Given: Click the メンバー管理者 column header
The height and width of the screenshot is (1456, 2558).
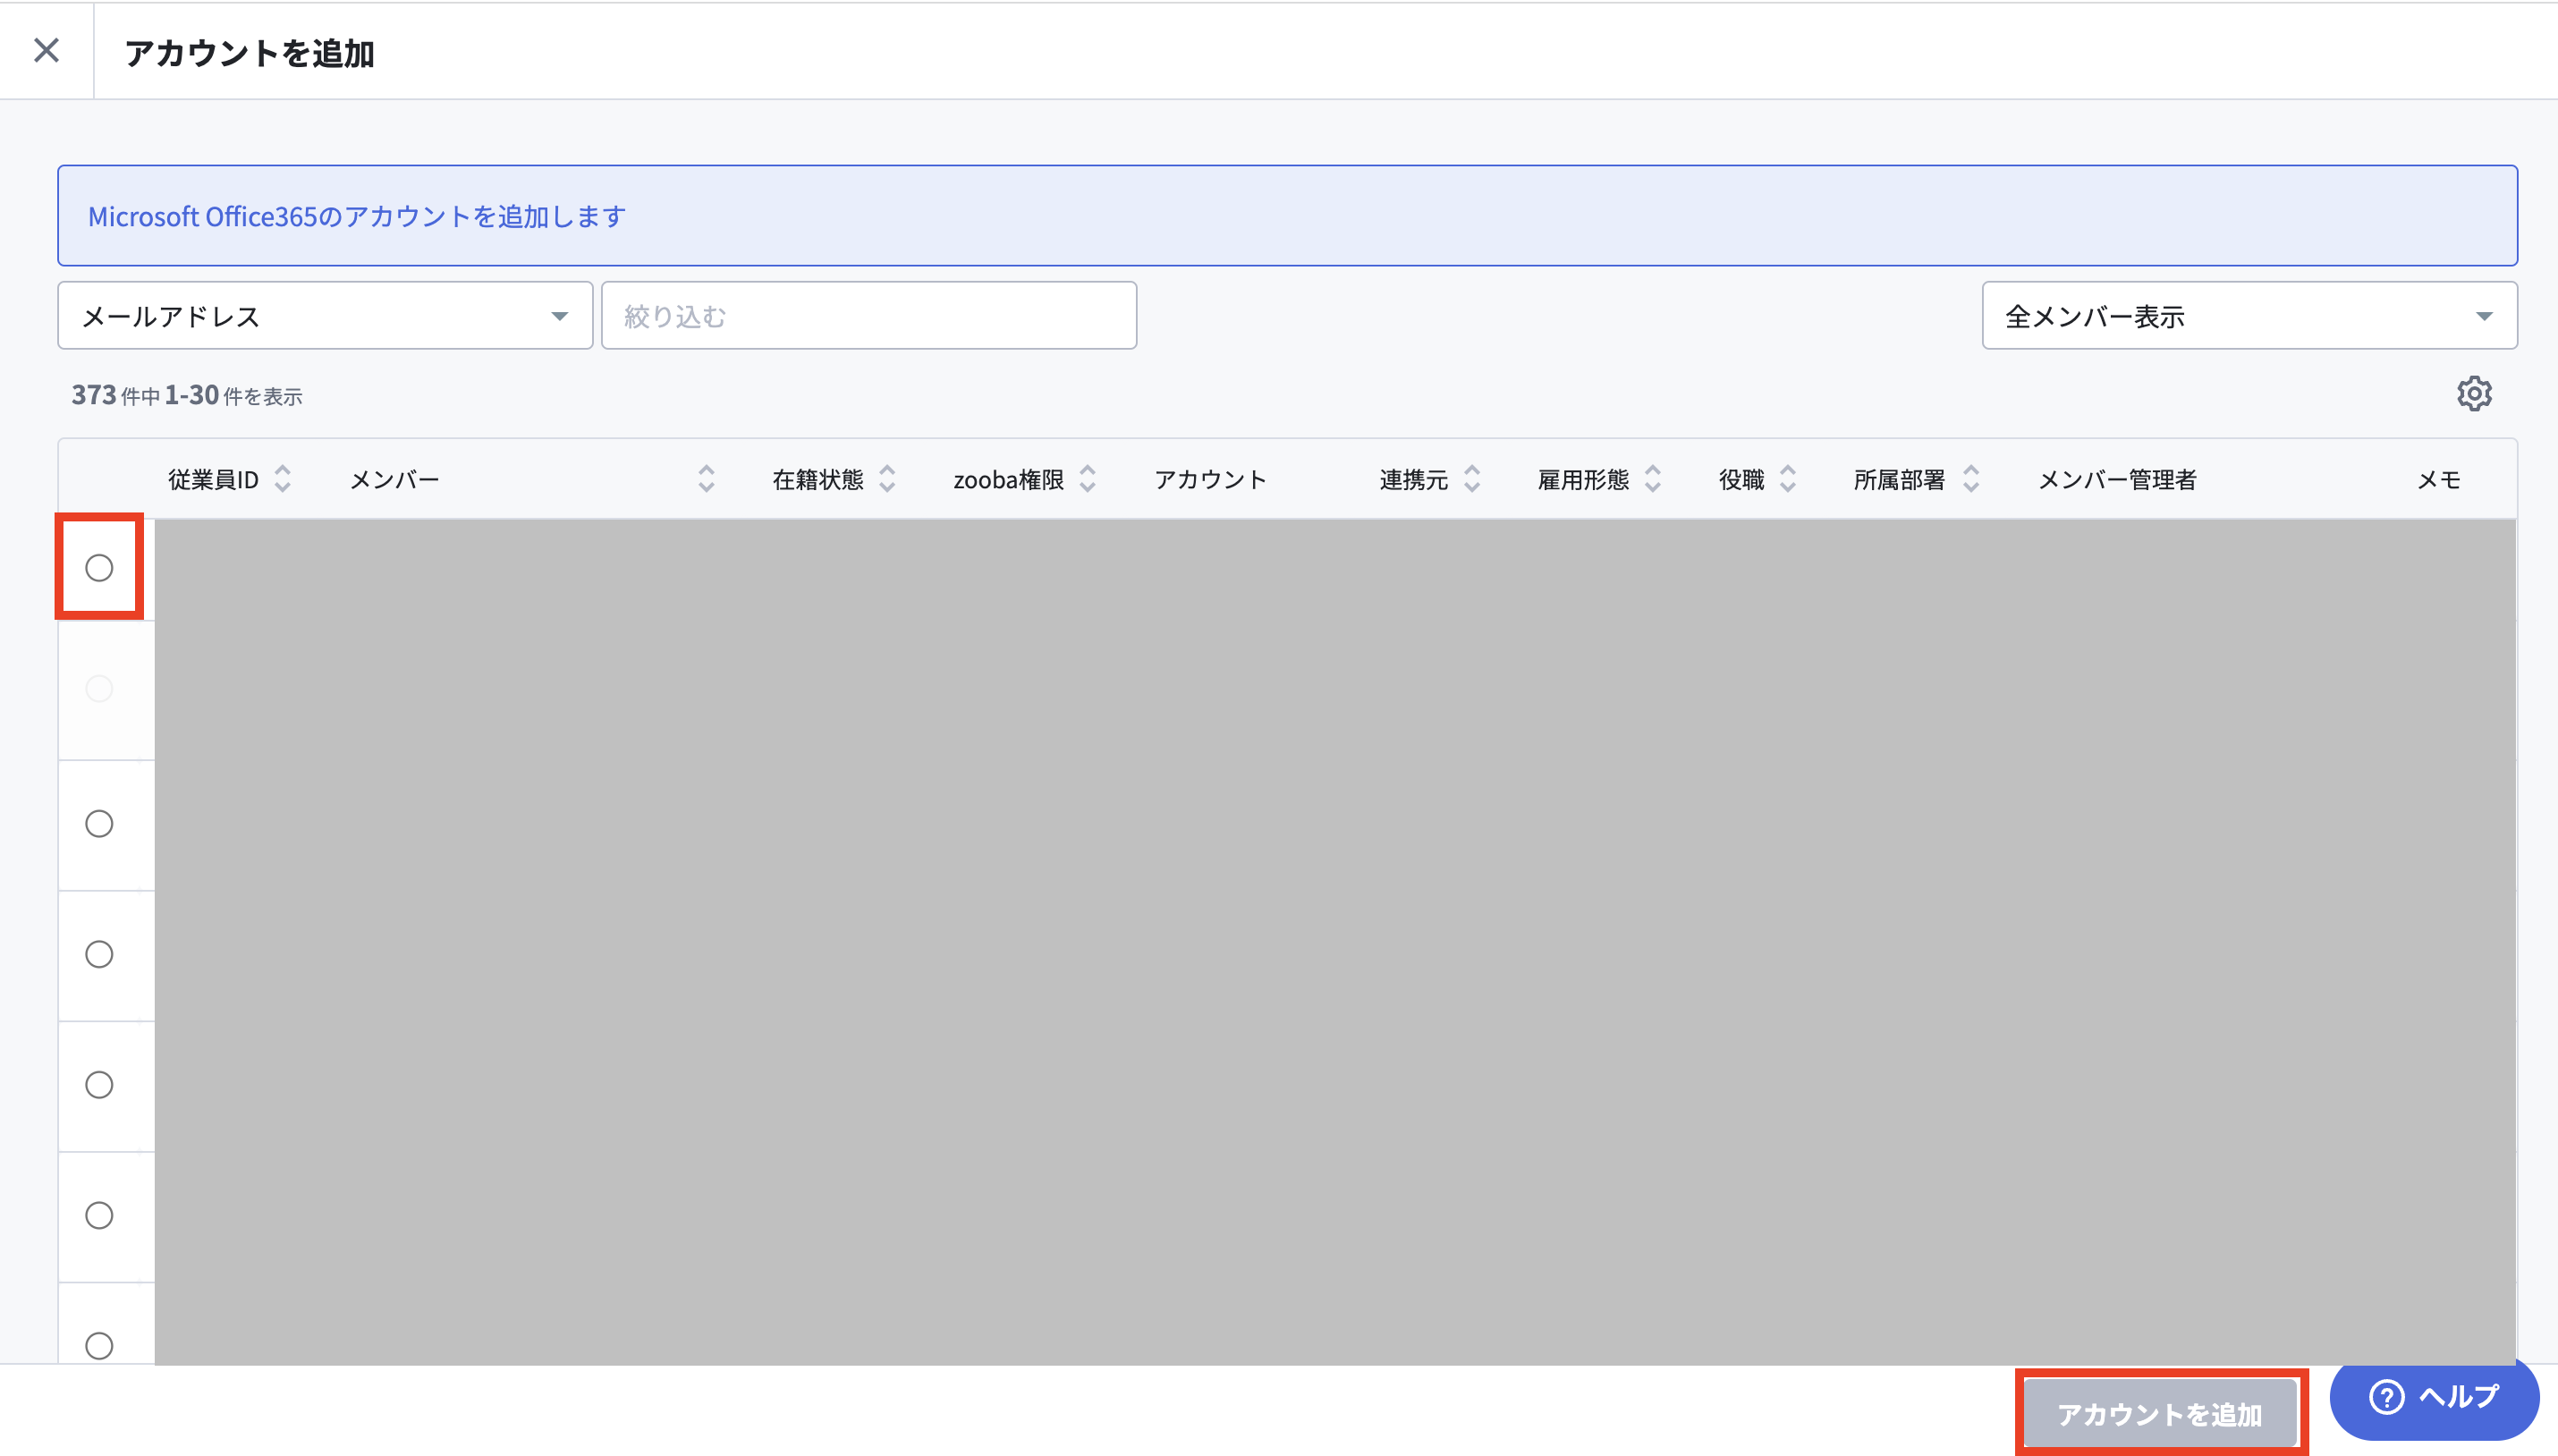Looking at the screenshot, I should point(2117,480).
